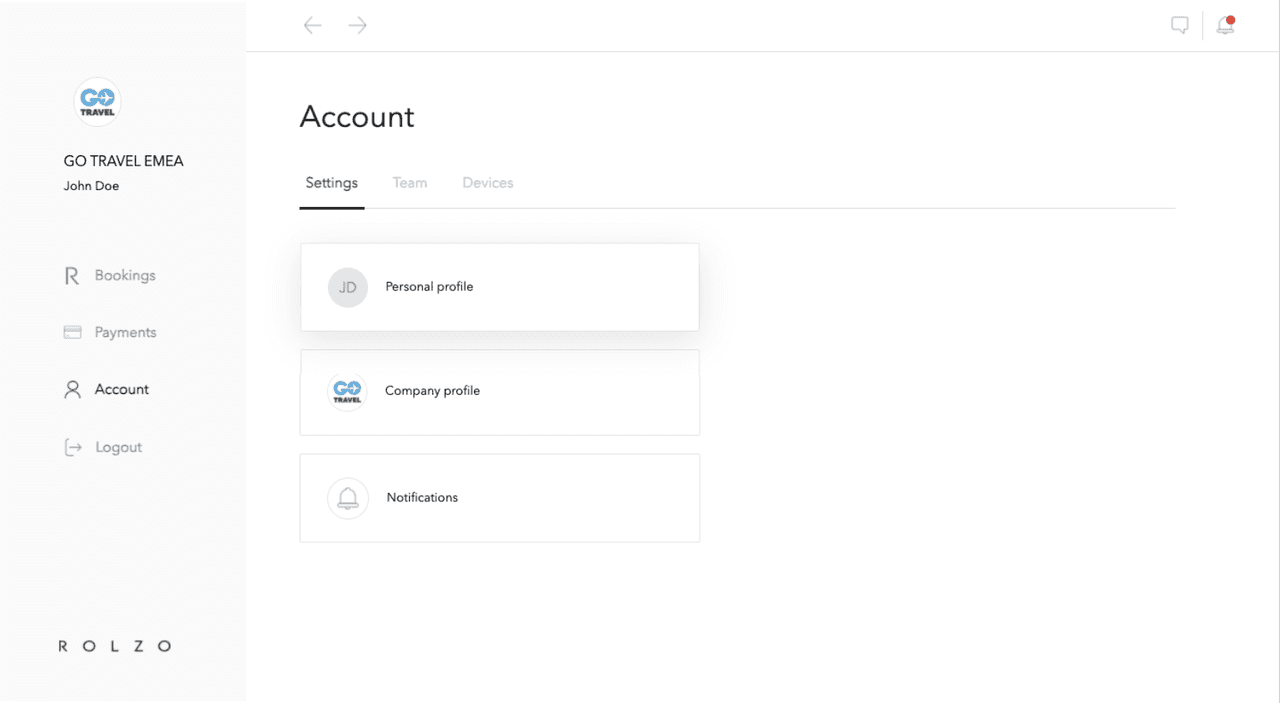Click the JD initials avatar
1280x703 pixels.
point(348,288)
